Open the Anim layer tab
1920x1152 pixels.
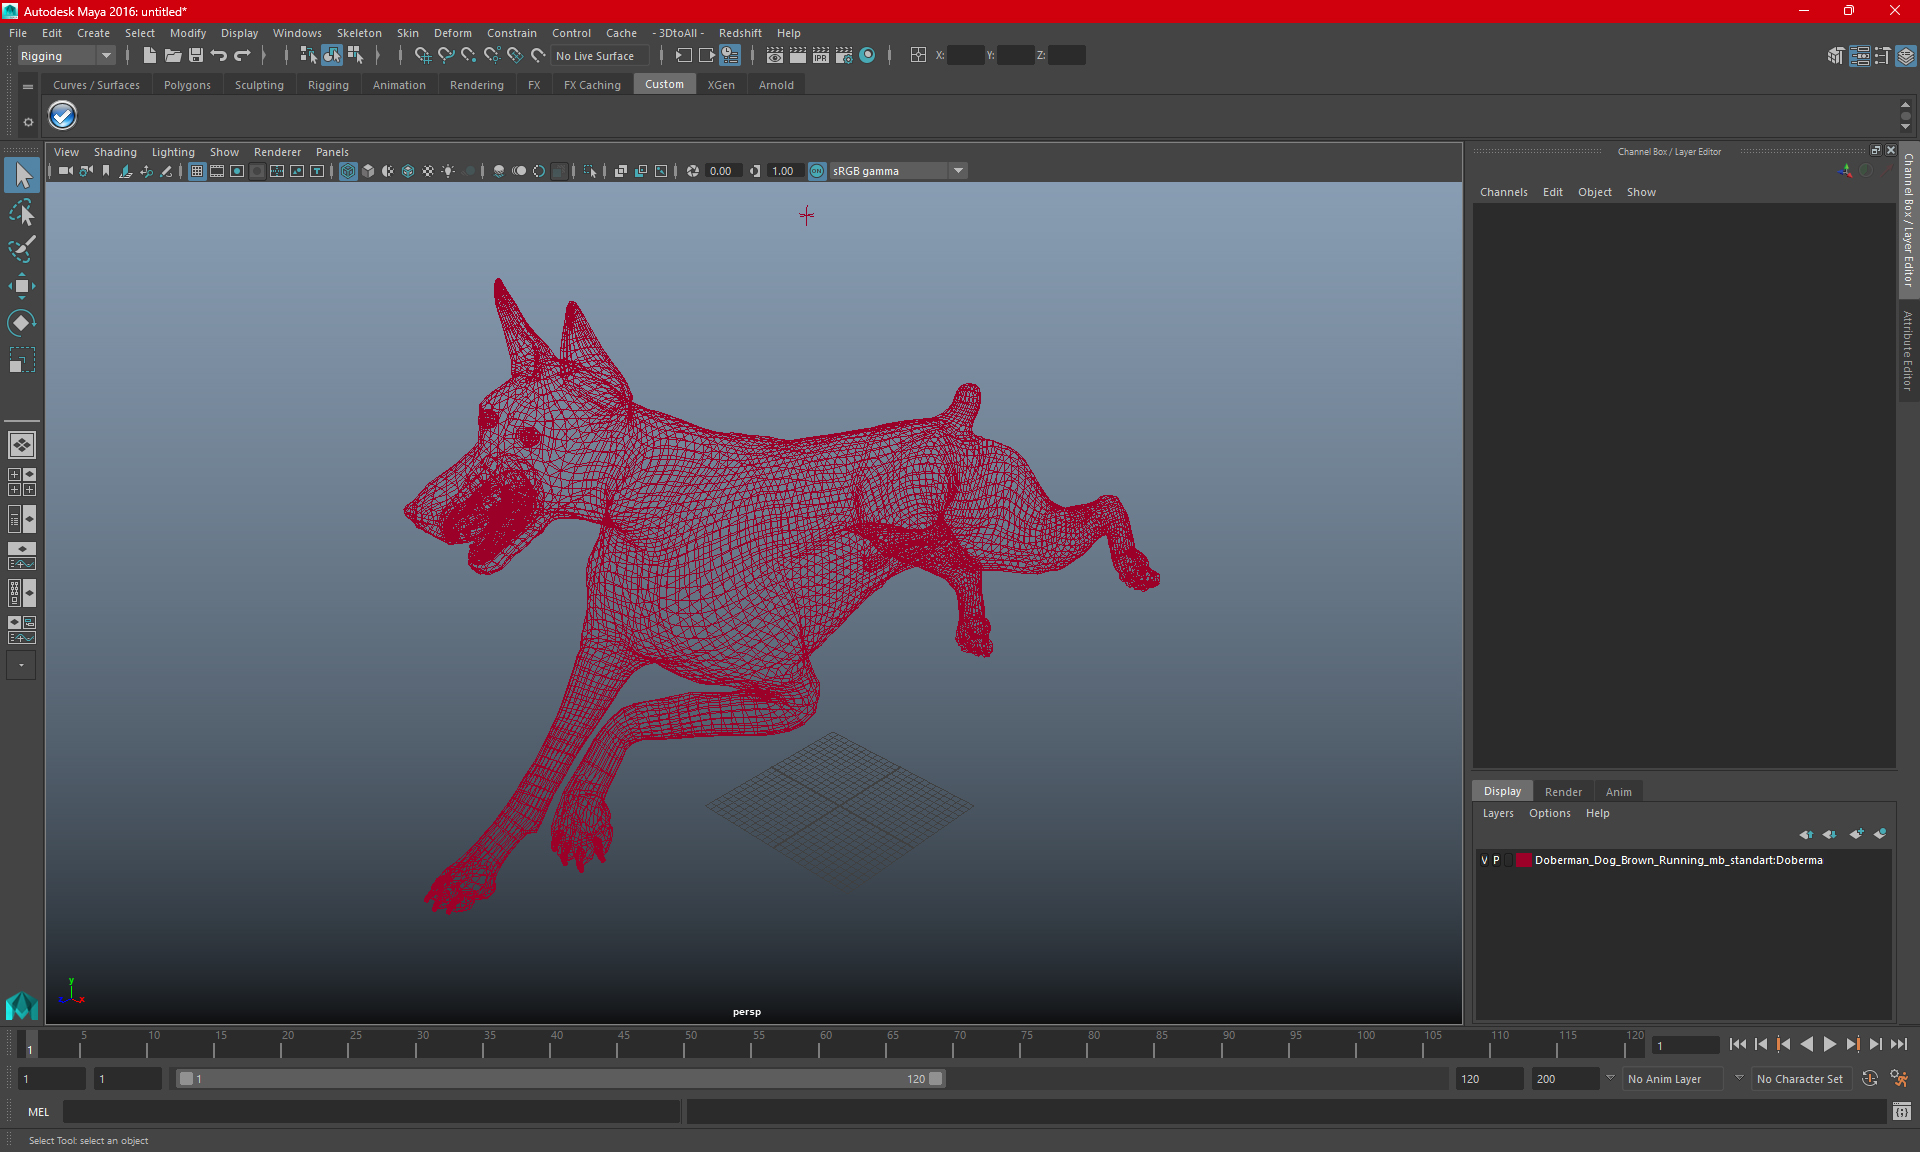click(1618, 791)
